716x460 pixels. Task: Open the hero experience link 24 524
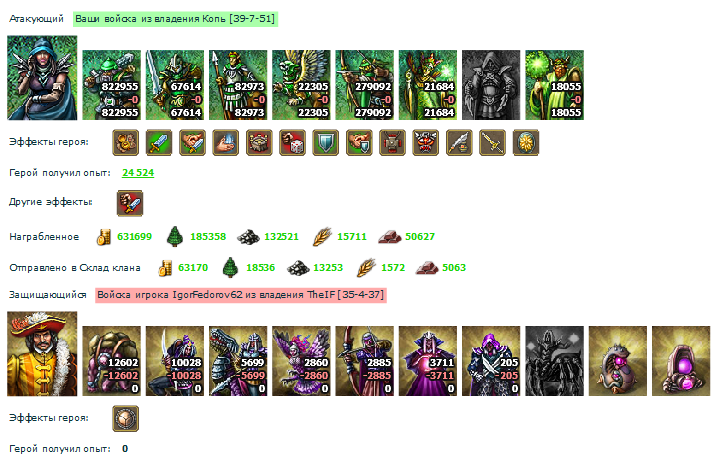coord(138,173)
